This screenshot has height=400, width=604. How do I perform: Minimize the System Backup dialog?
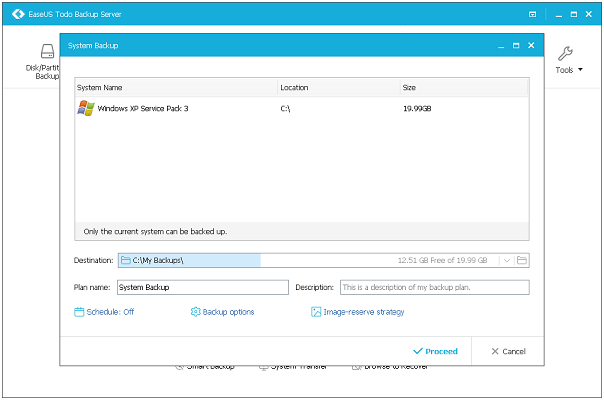click(501, 46)
